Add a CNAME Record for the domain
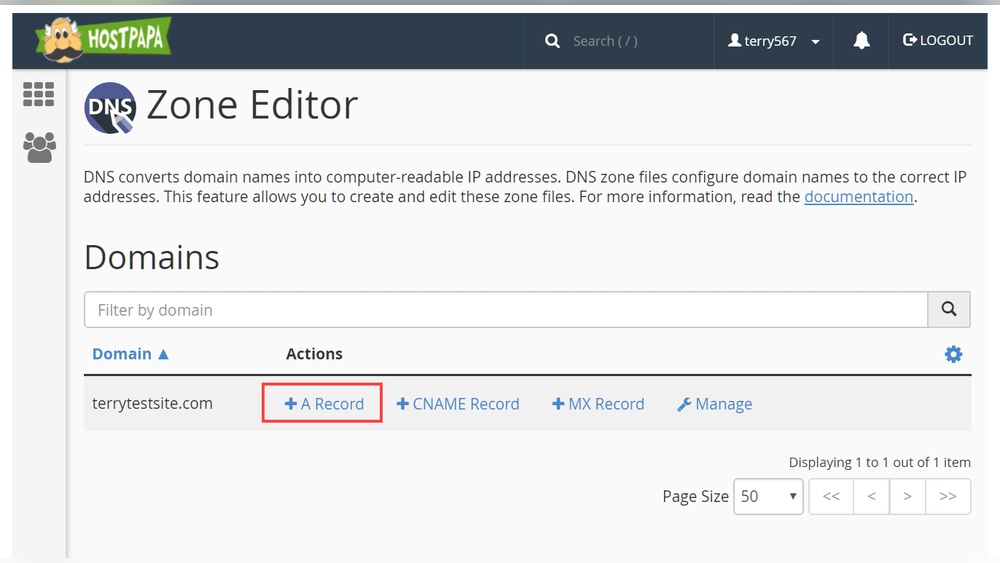 pos(457,404)
